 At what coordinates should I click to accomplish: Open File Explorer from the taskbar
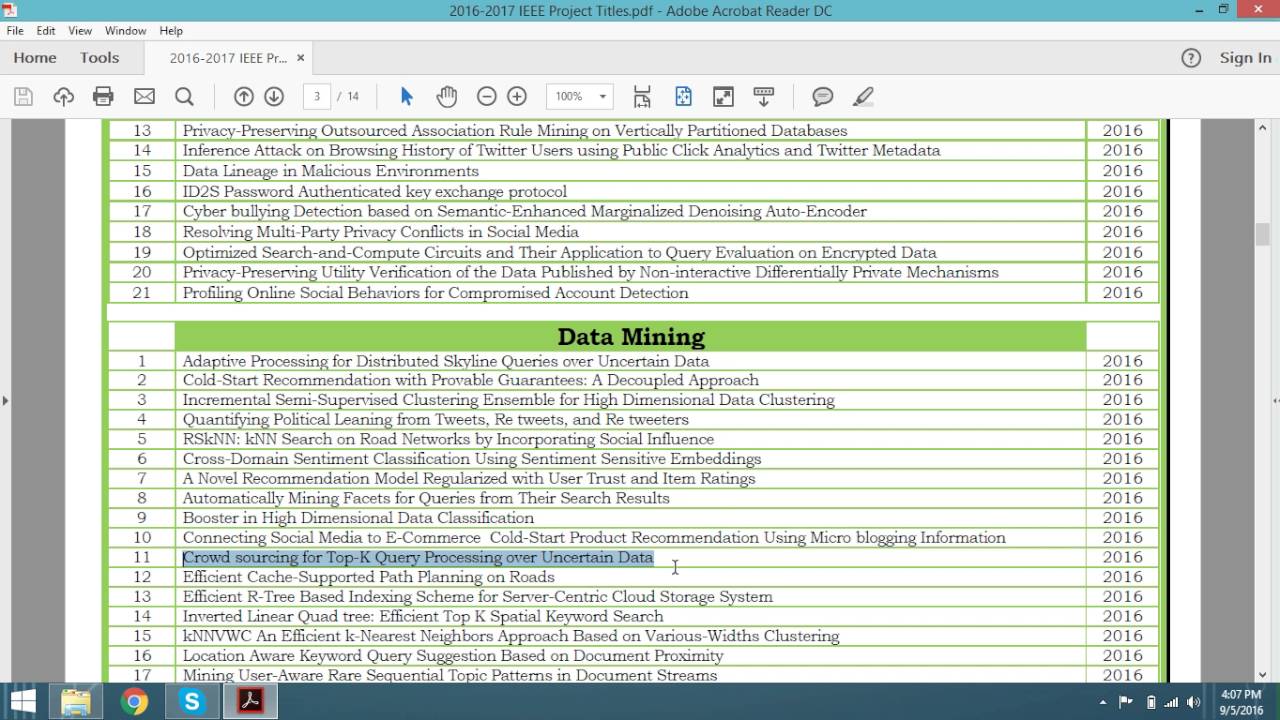coord(76,702)
